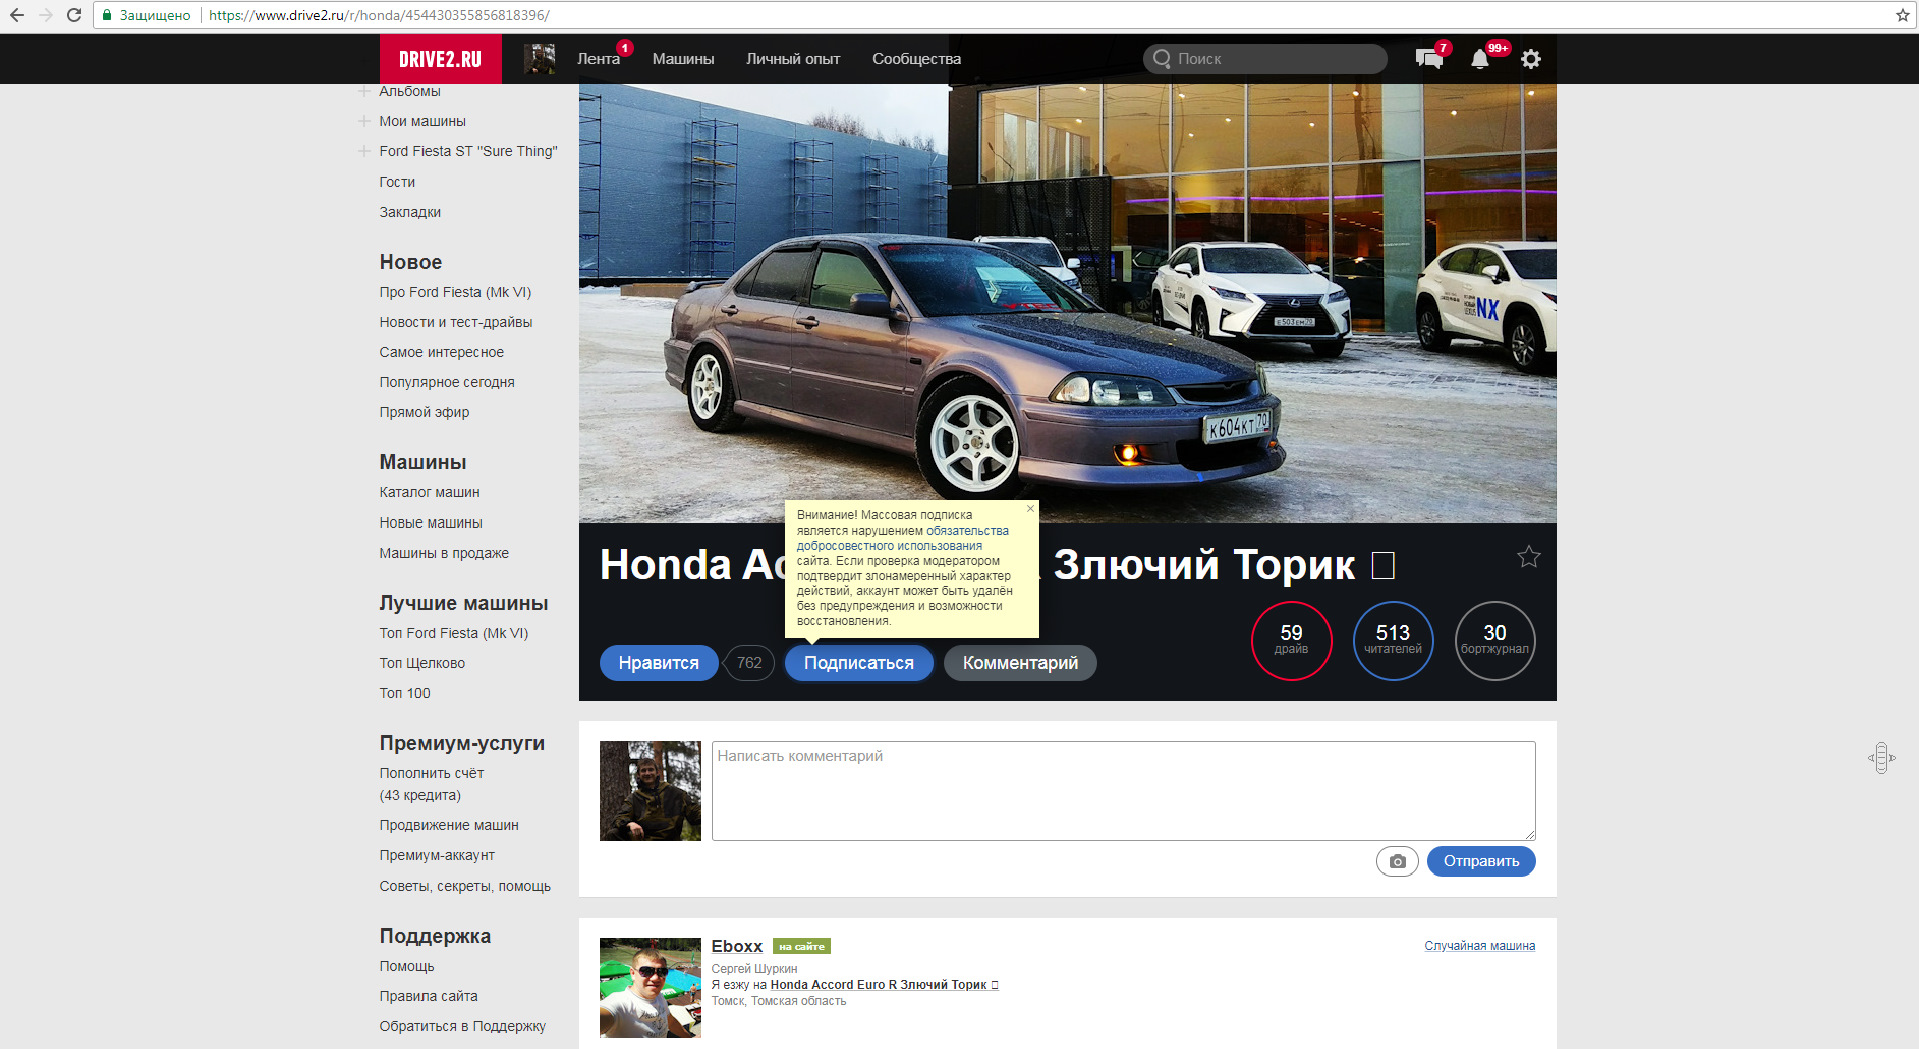Open Правила сайта link
Image resolution: width=1919 pixels, height=1049 pixels.
tap(428, 996)
